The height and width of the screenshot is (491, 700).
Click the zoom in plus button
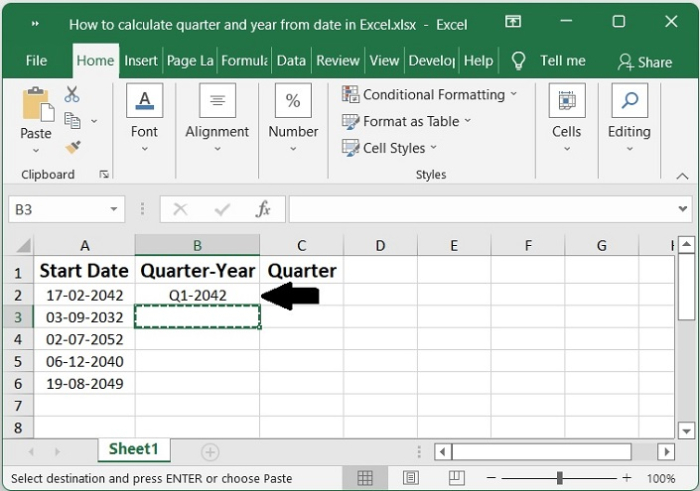[x=627, y=478]
